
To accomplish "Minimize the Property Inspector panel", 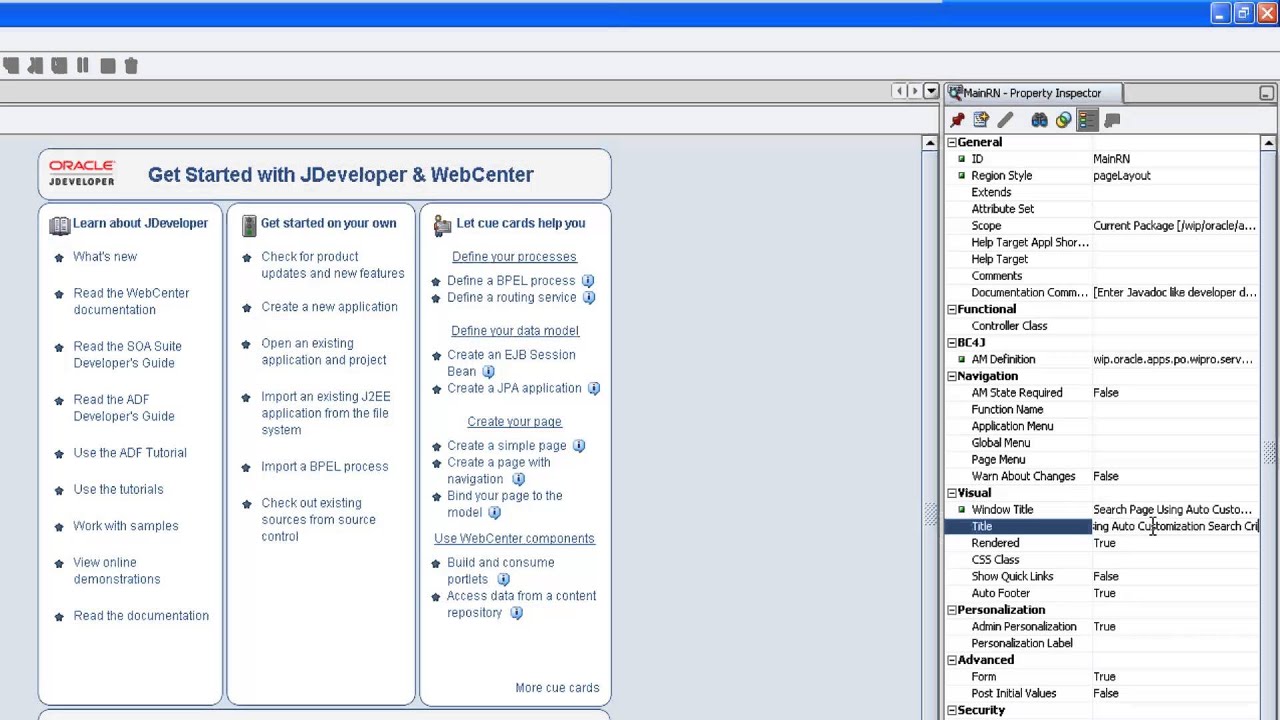I will tap(1266, 93).
